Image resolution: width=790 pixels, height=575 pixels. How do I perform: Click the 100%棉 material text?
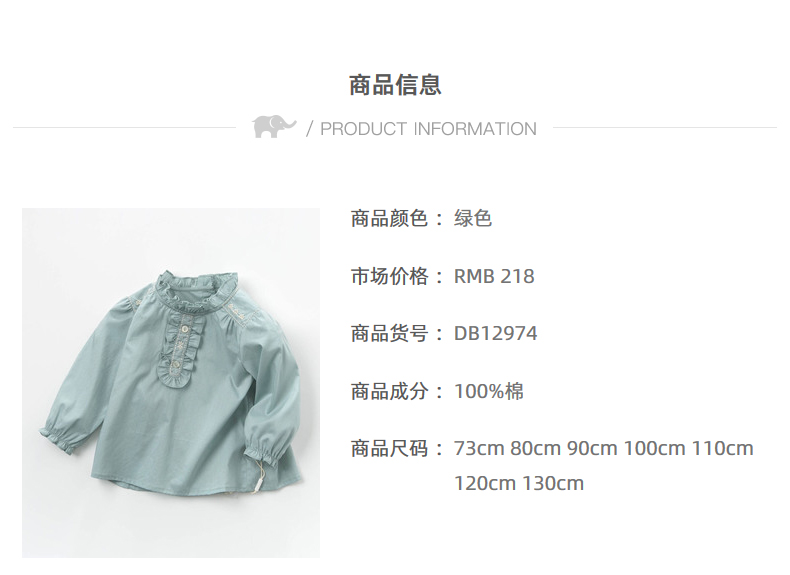[489, 391]
